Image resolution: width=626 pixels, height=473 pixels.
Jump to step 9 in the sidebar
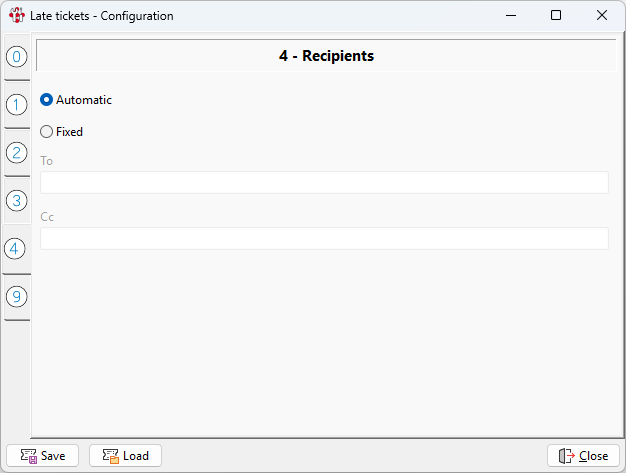(16, 297)
